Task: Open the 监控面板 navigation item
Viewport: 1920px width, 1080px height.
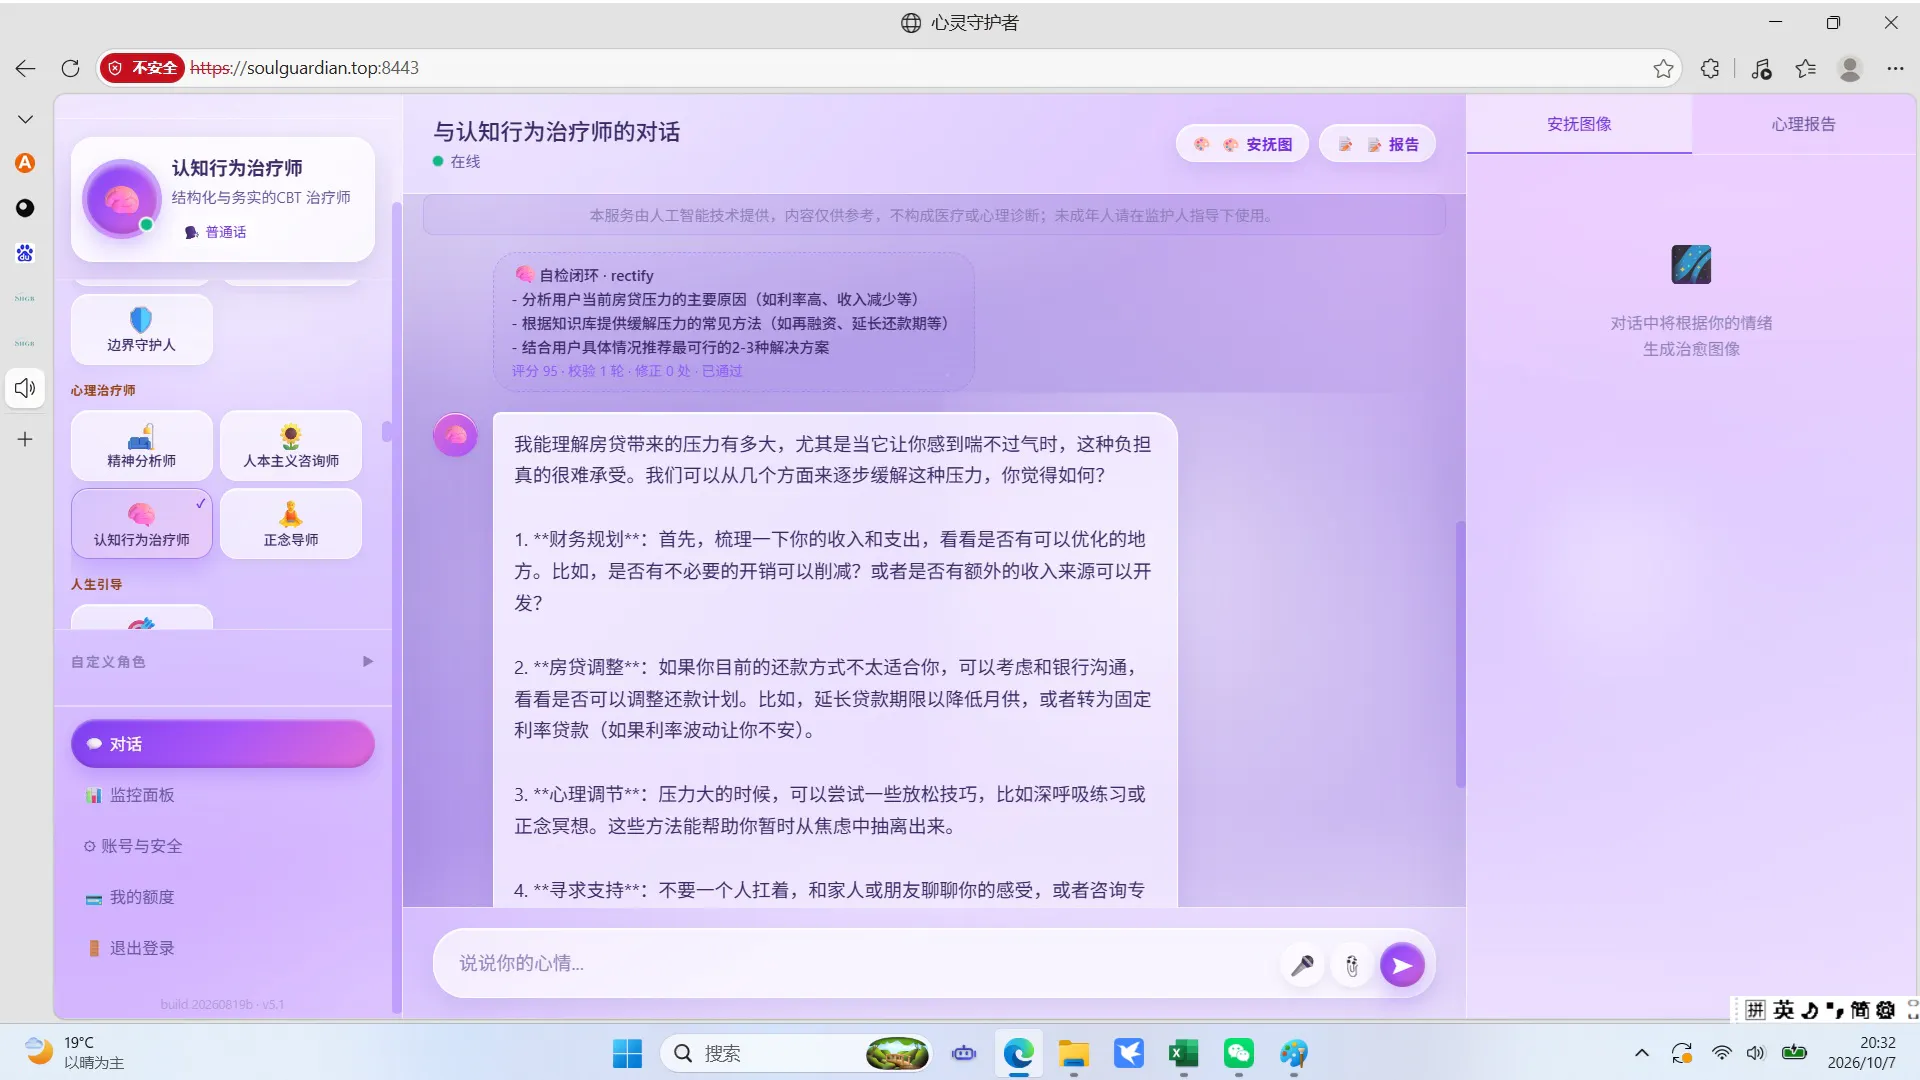Action: (222, 795)
